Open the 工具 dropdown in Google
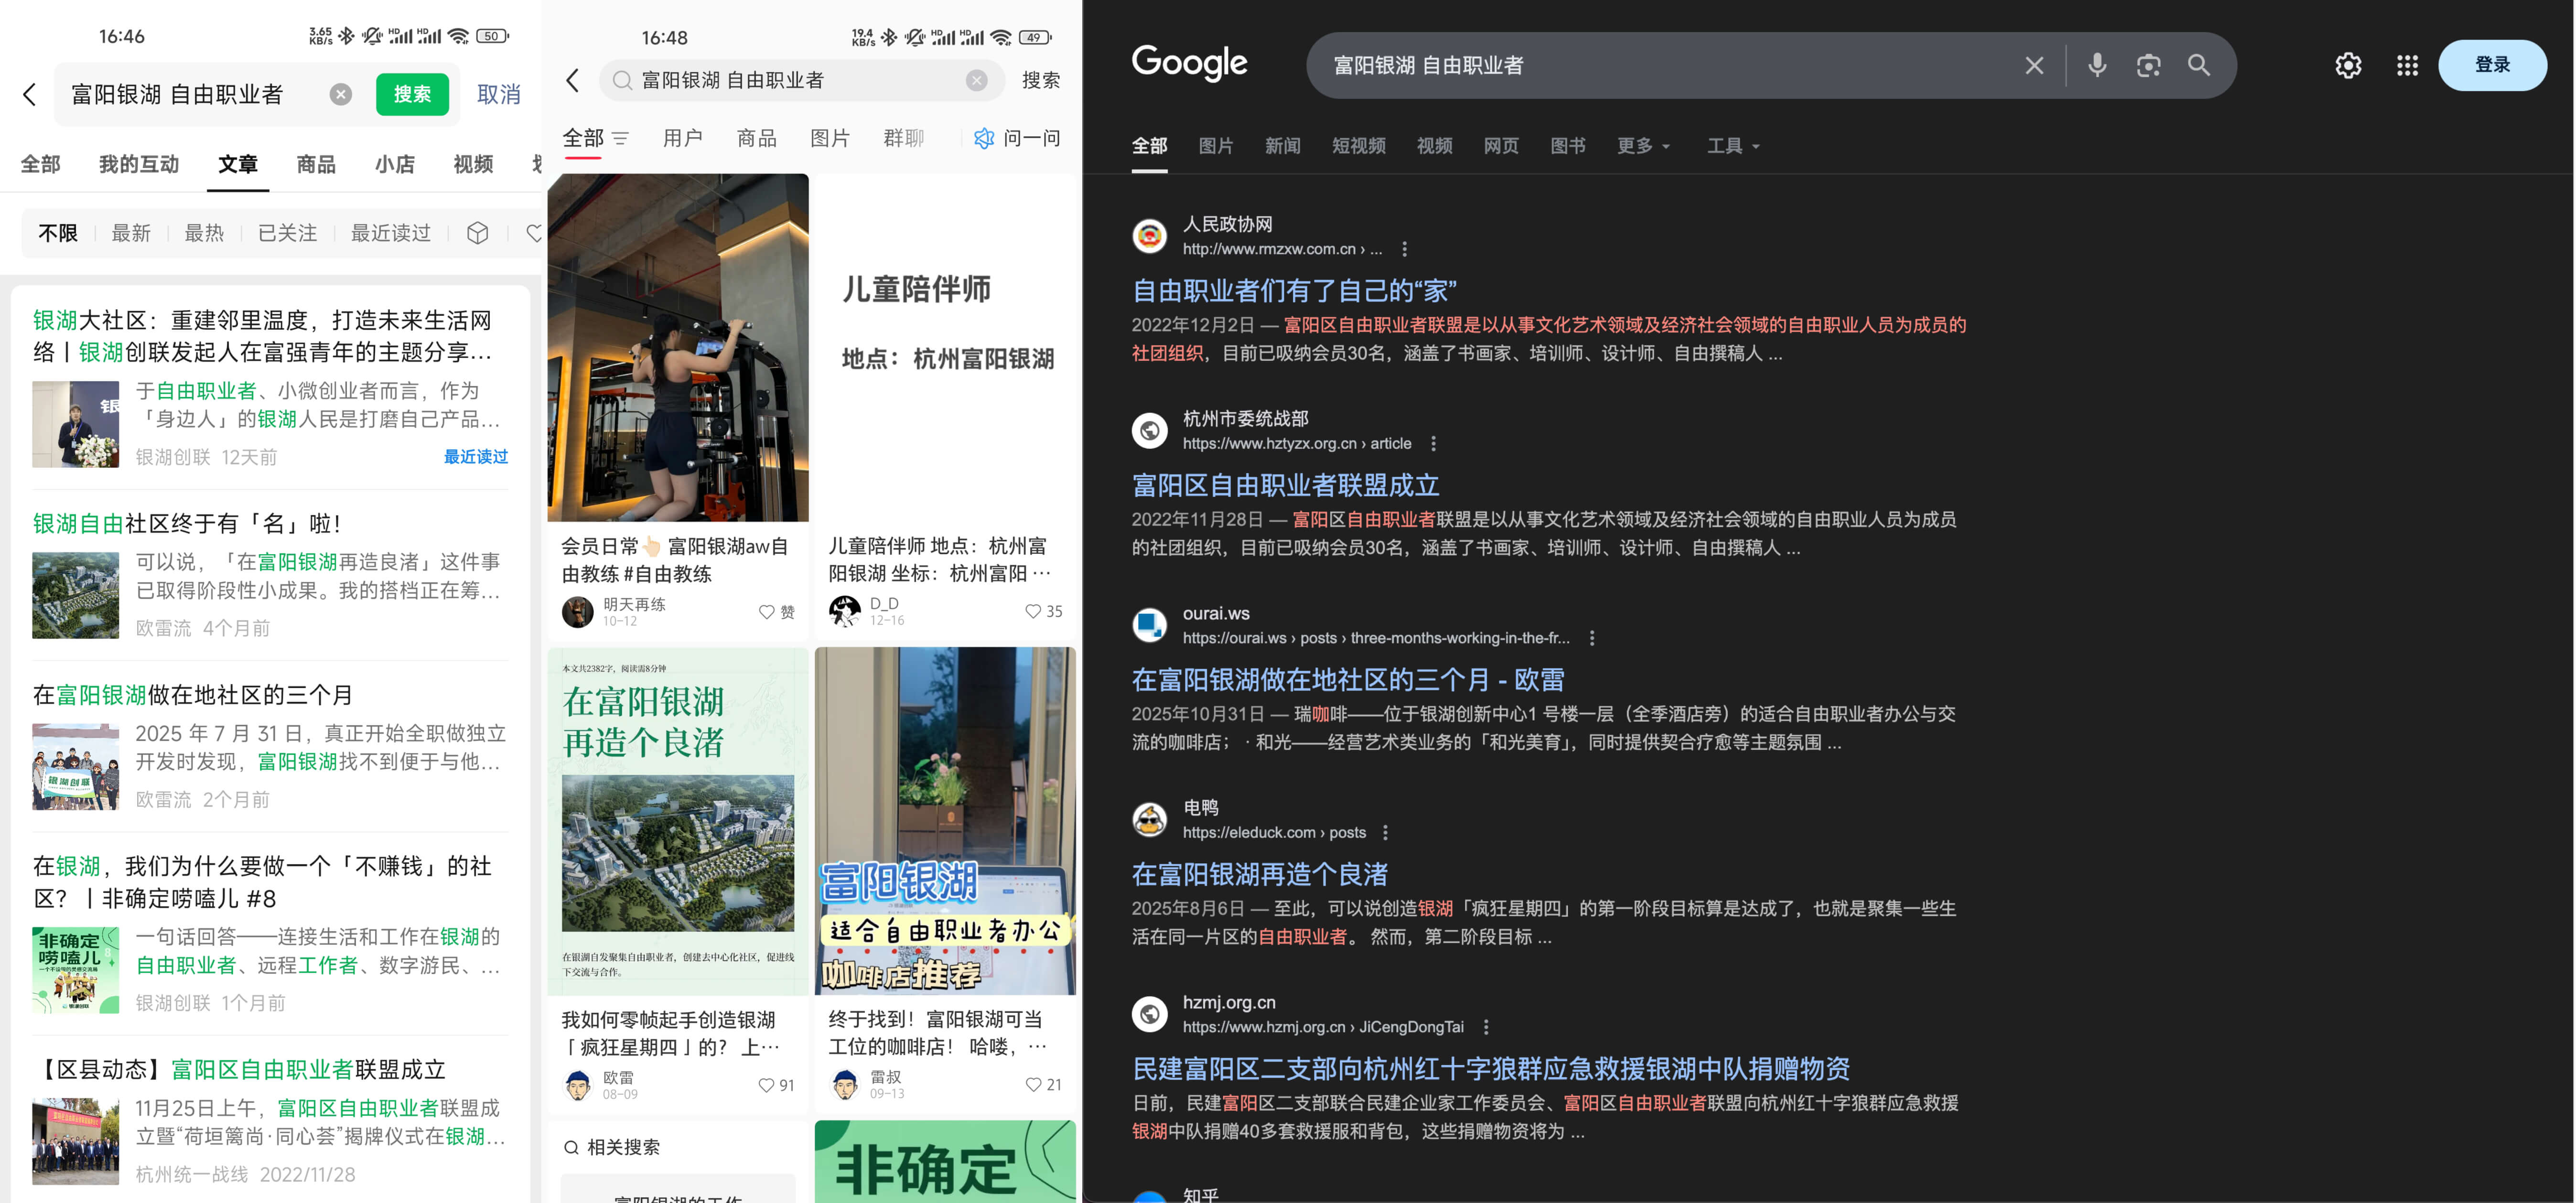Image resolution: width=2576 pixels, height=1203 pixels. click(x=1732, y=146)
